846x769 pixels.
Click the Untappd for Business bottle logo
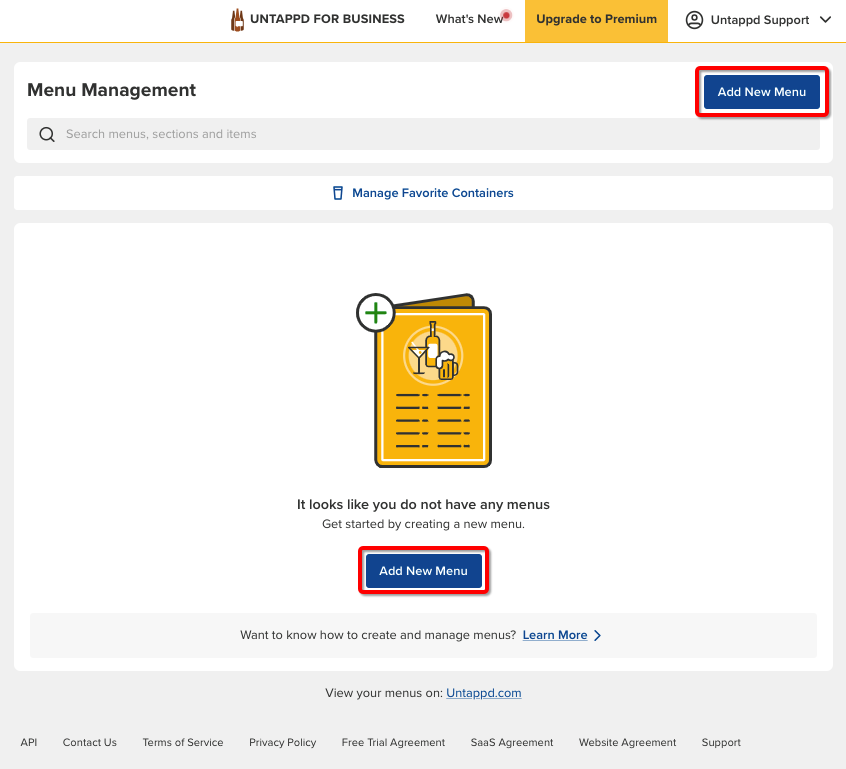click(237, 20)
